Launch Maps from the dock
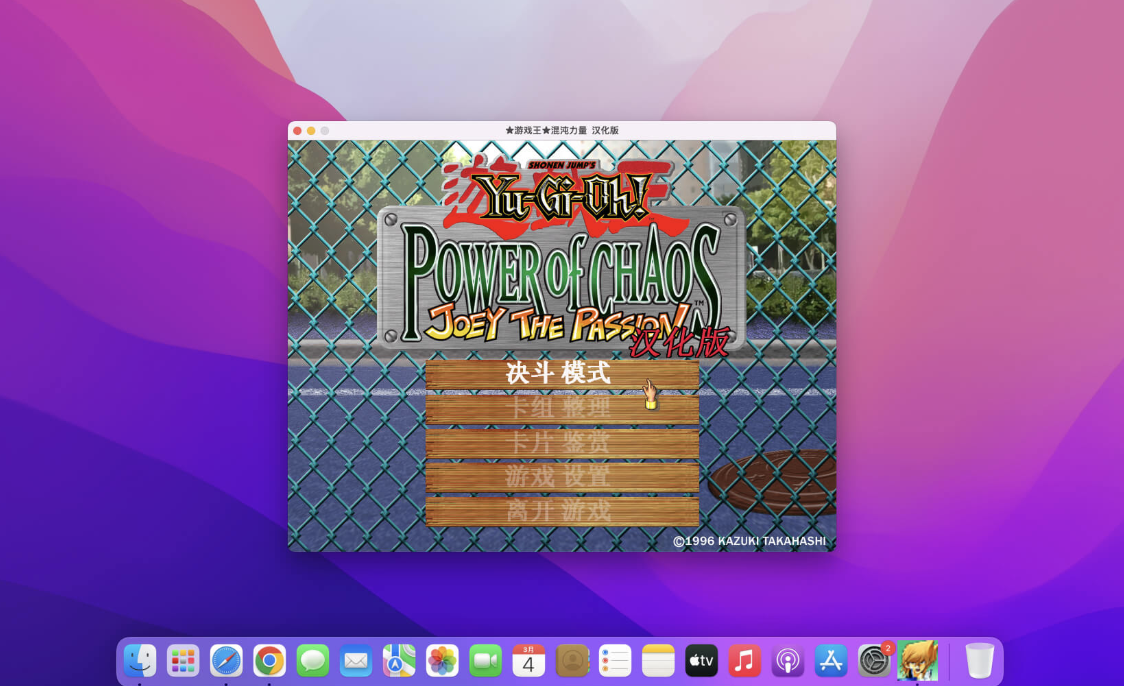The image size is (1124, 686). (399, 660)
